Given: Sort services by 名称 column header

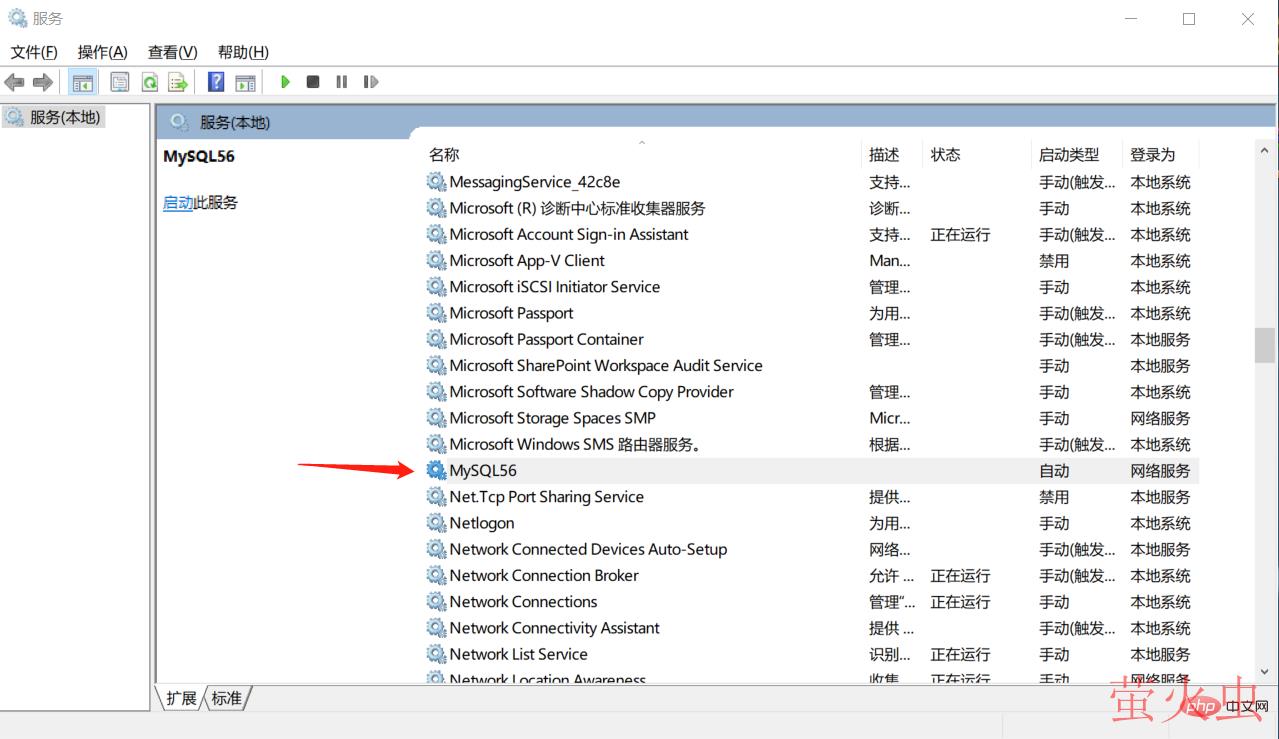Looking at the screenshot, I should (x=444, y=155).
